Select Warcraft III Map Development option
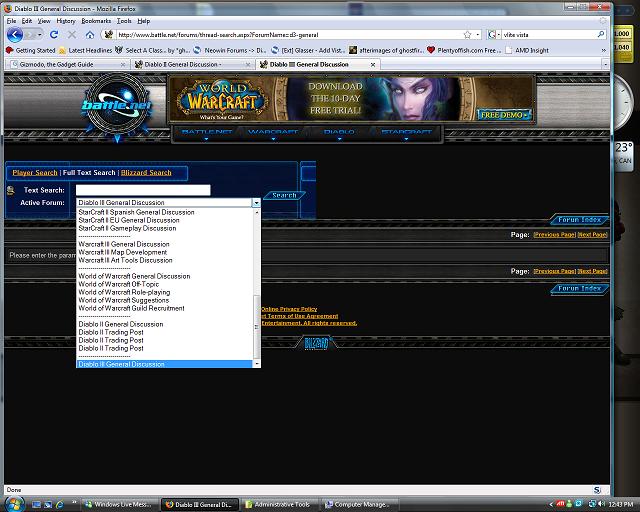Screen dimensions: 640x512 pos(123,252)
